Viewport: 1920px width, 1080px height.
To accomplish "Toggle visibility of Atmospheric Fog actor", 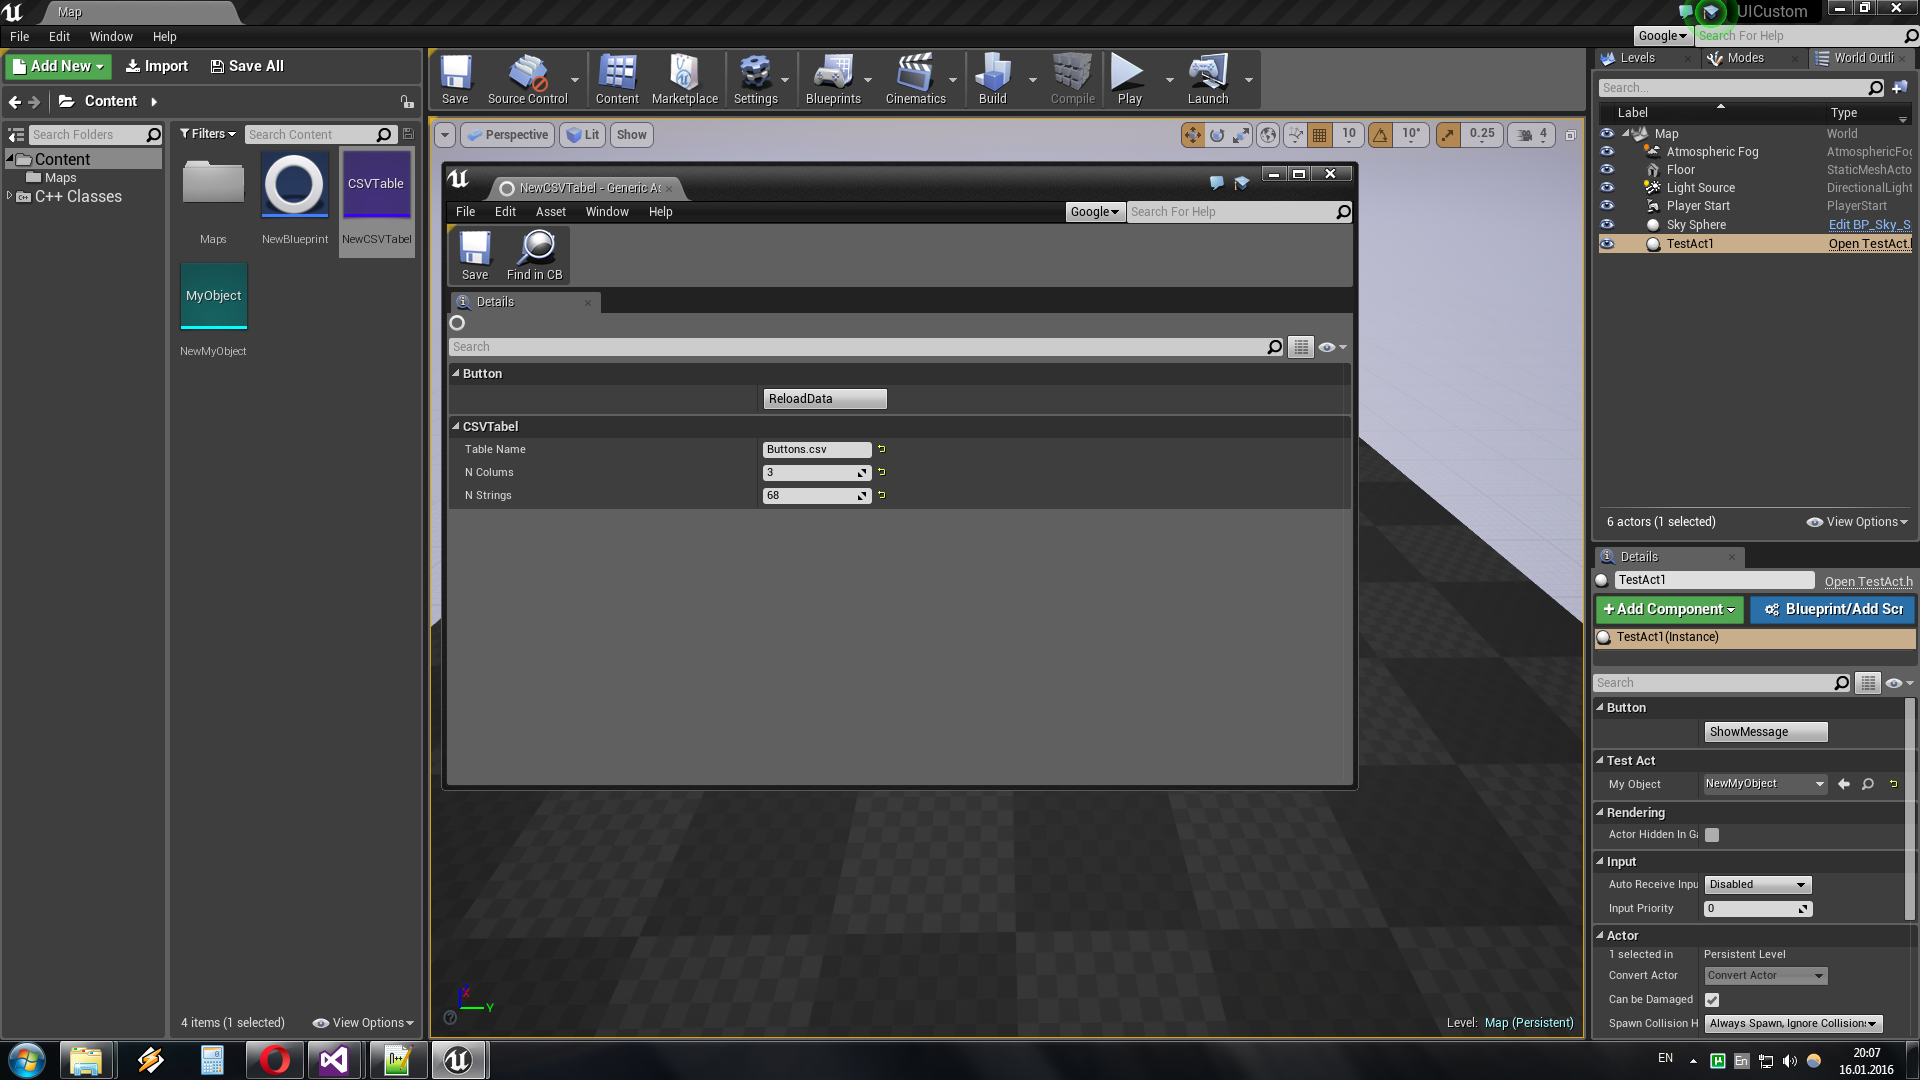I will pyautogui.click(x=1607, y=152).
